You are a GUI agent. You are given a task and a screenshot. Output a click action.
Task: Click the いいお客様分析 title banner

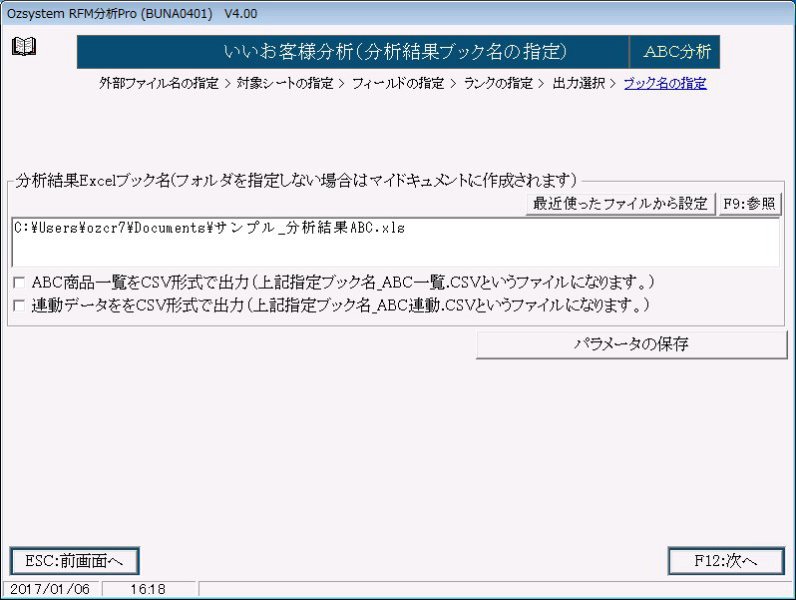point(353,52)
